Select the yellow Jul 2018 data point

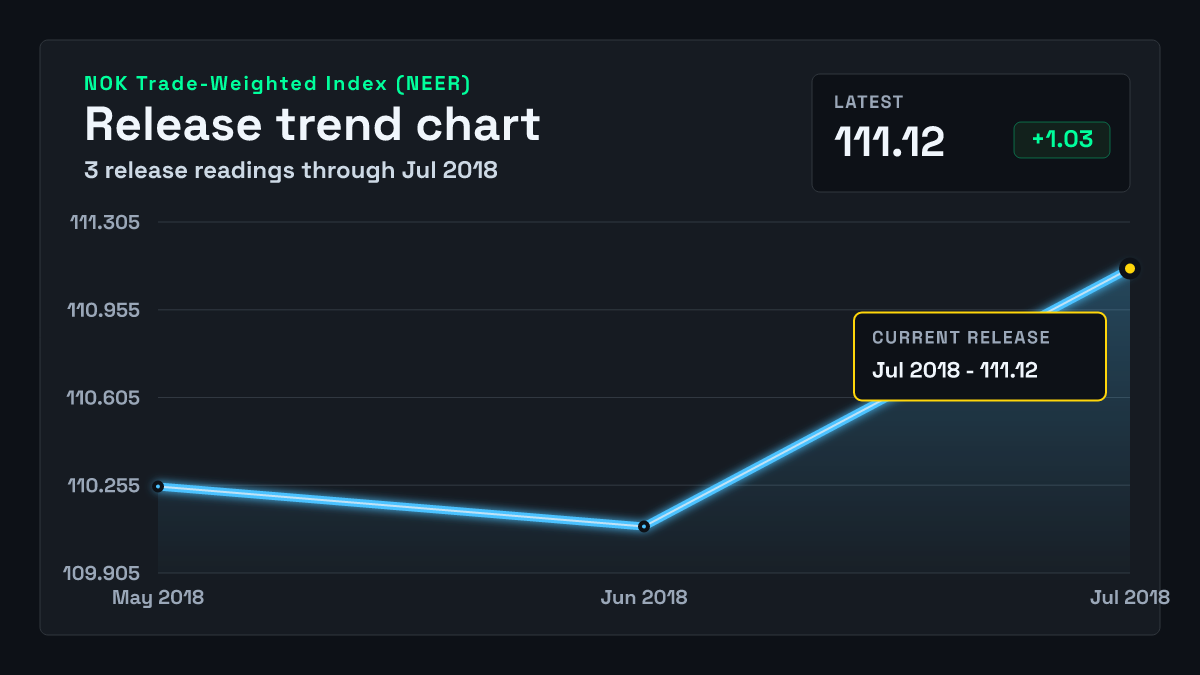pyautogui.click(x=1130, y=268)
